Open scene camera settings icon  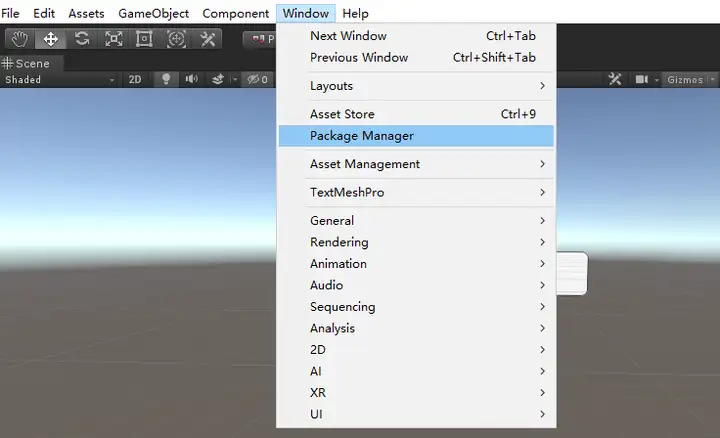[x=641, y=79]
